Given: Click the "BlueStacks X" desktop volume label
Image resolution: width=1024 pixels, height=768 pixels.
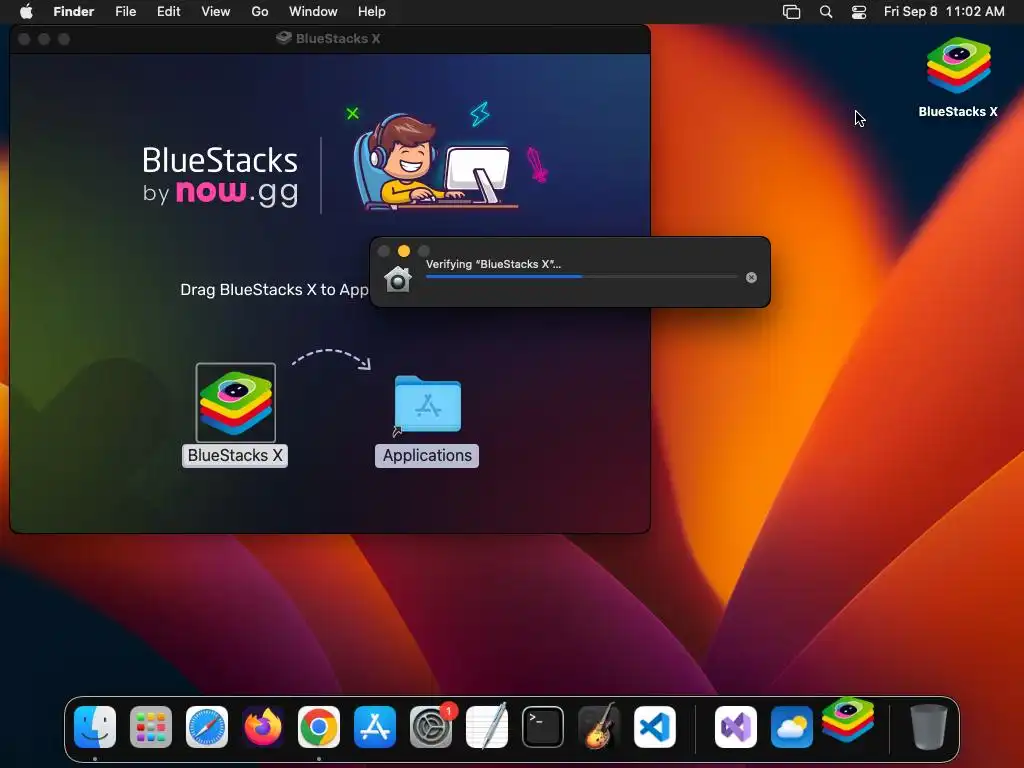Looking at the screenshot, I should (958, 112).
